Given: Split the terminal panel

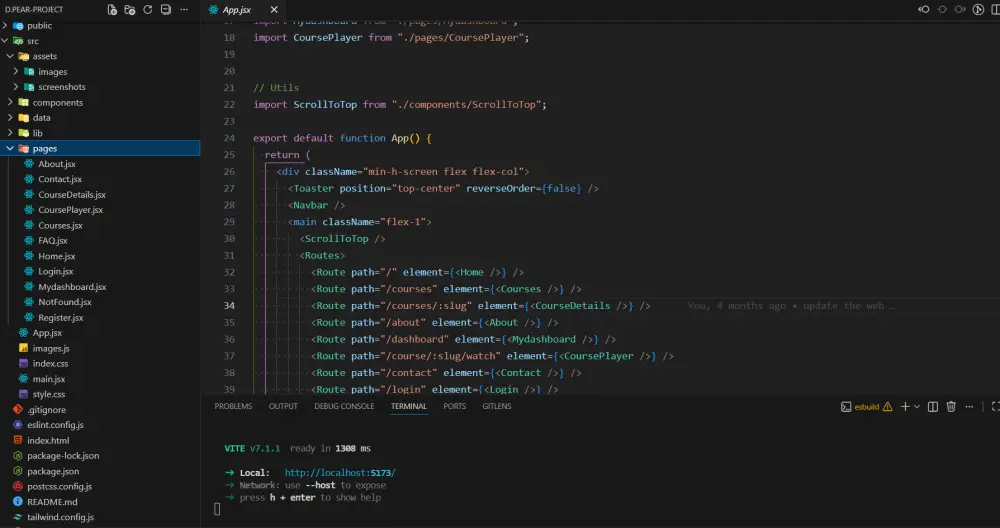Looking at the screenshot, I should pos(933,407).
